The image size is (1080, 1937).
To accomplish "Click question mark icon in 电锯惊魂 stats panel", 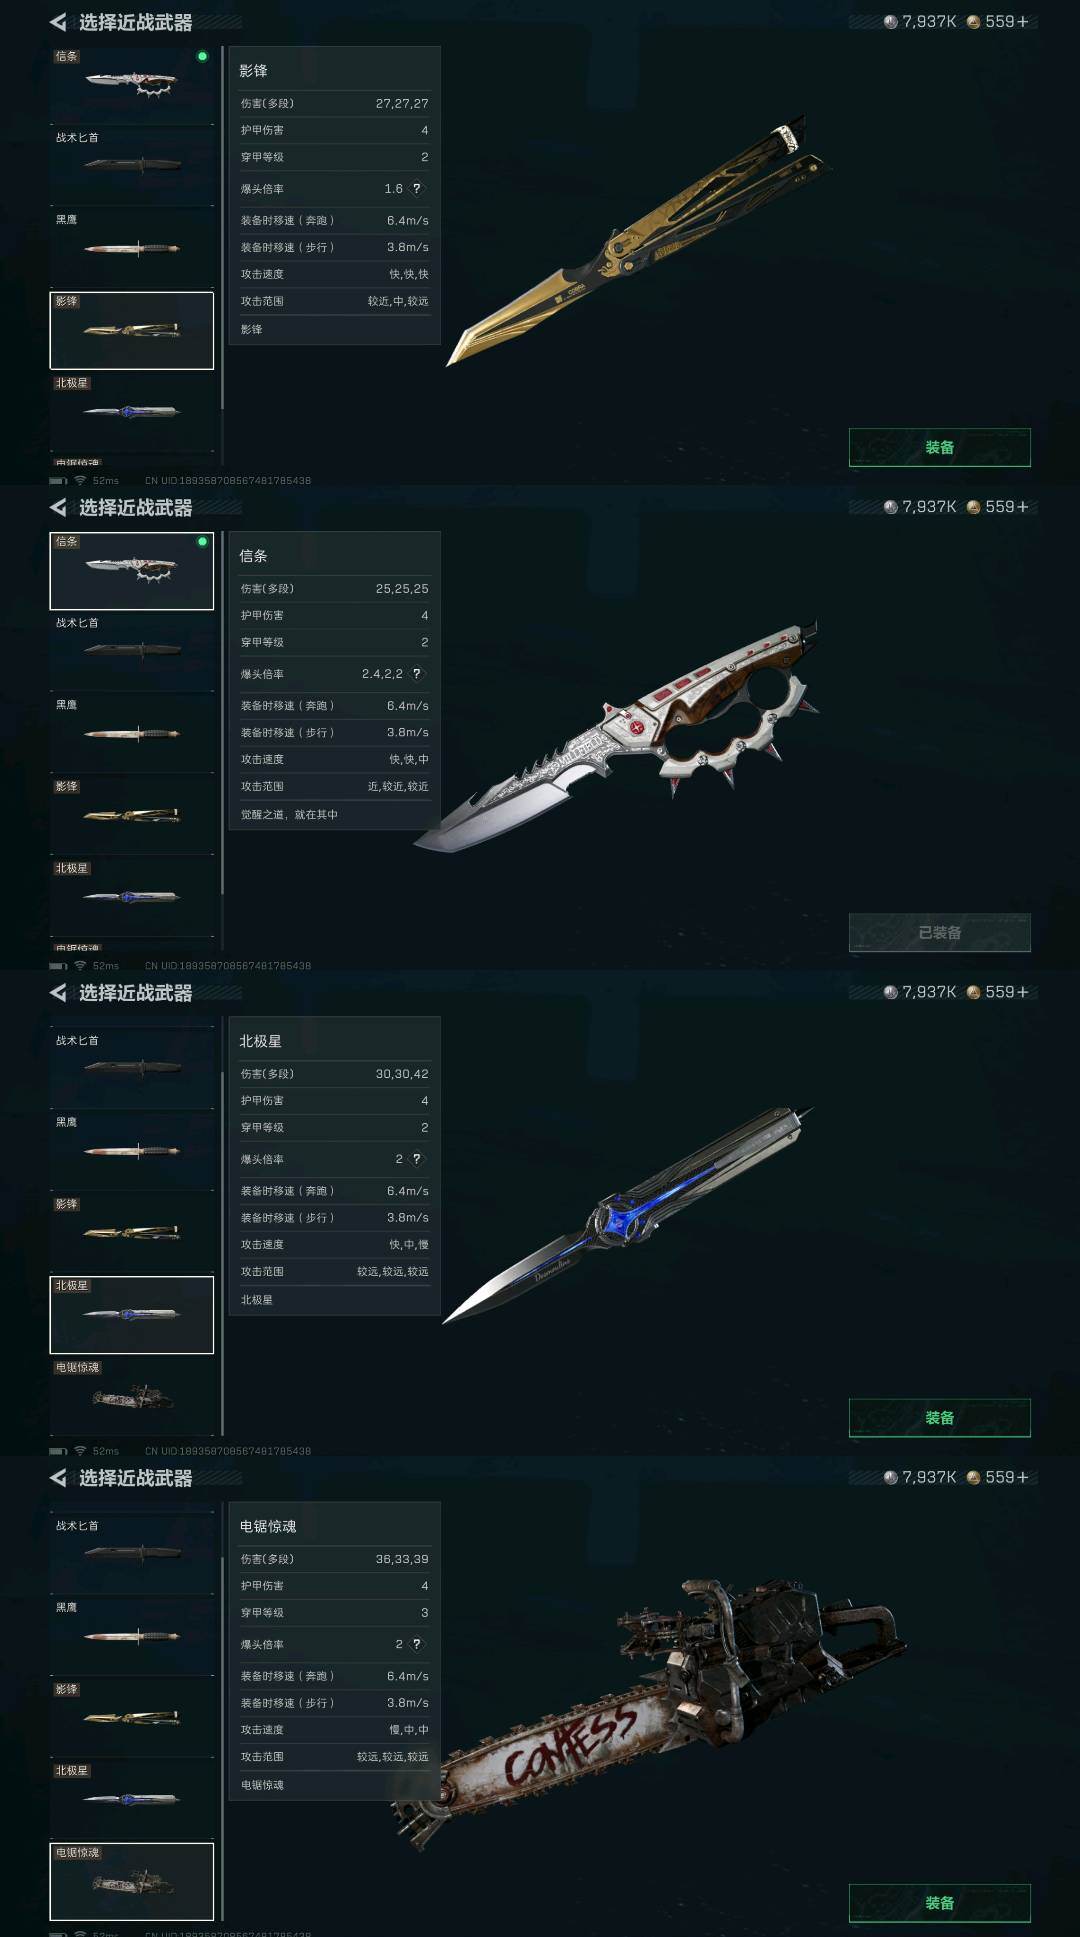I will 417,1643.
